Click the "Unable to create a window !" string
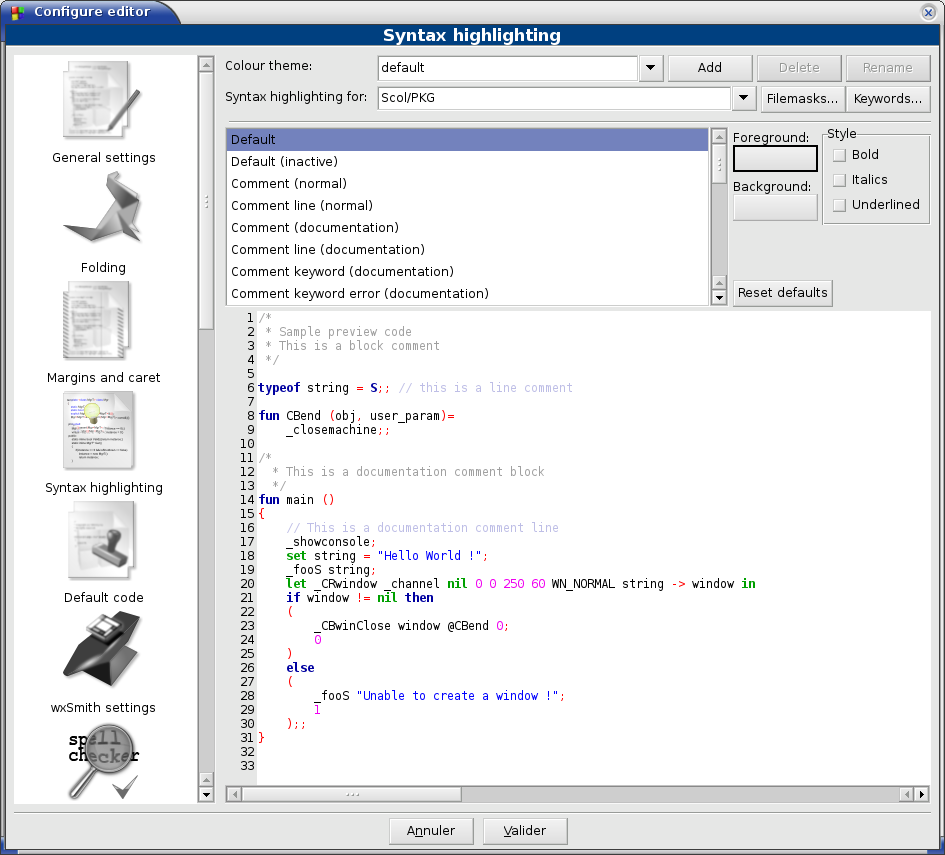Screen dimensions: 945x855 [x=457, y=696]
